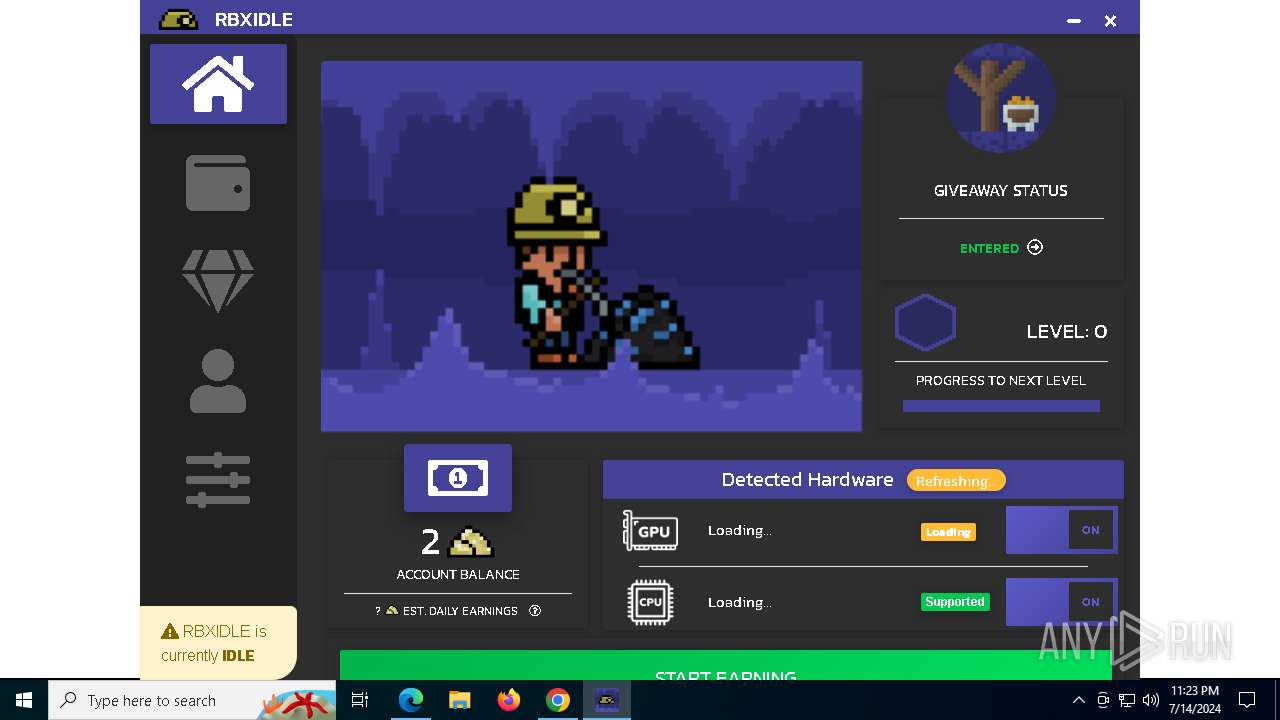
Task: Click the giveaway avatar image
Action: [1001, 98]
